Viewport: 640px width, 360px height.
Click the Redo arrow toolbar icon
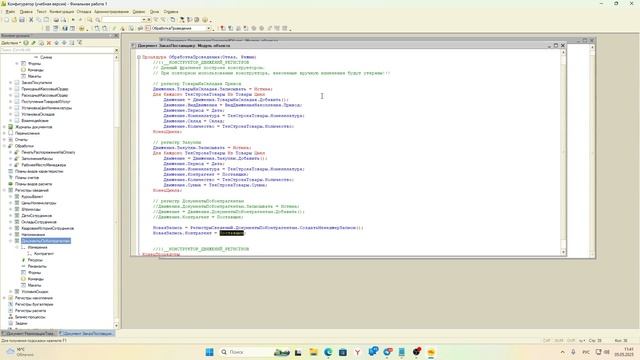80,20
